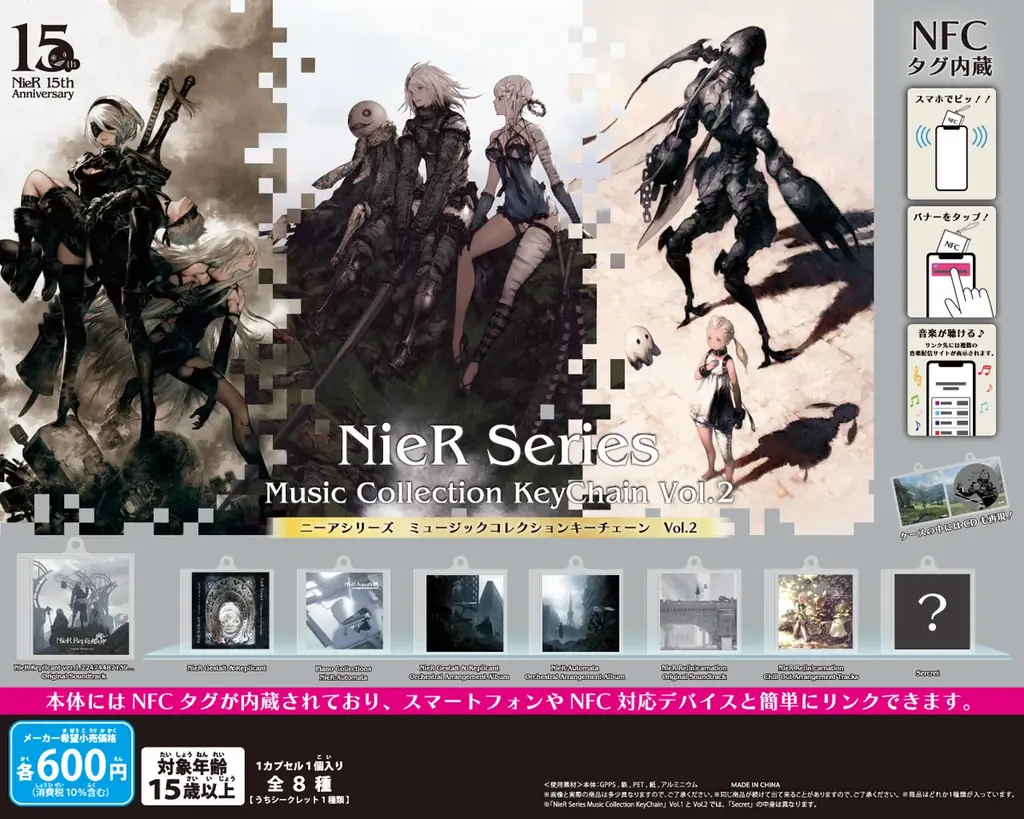Screen dimensions: 1024x819
Task: Tap the banner-tap finger illustration
Action: click(x=951, y=262)
